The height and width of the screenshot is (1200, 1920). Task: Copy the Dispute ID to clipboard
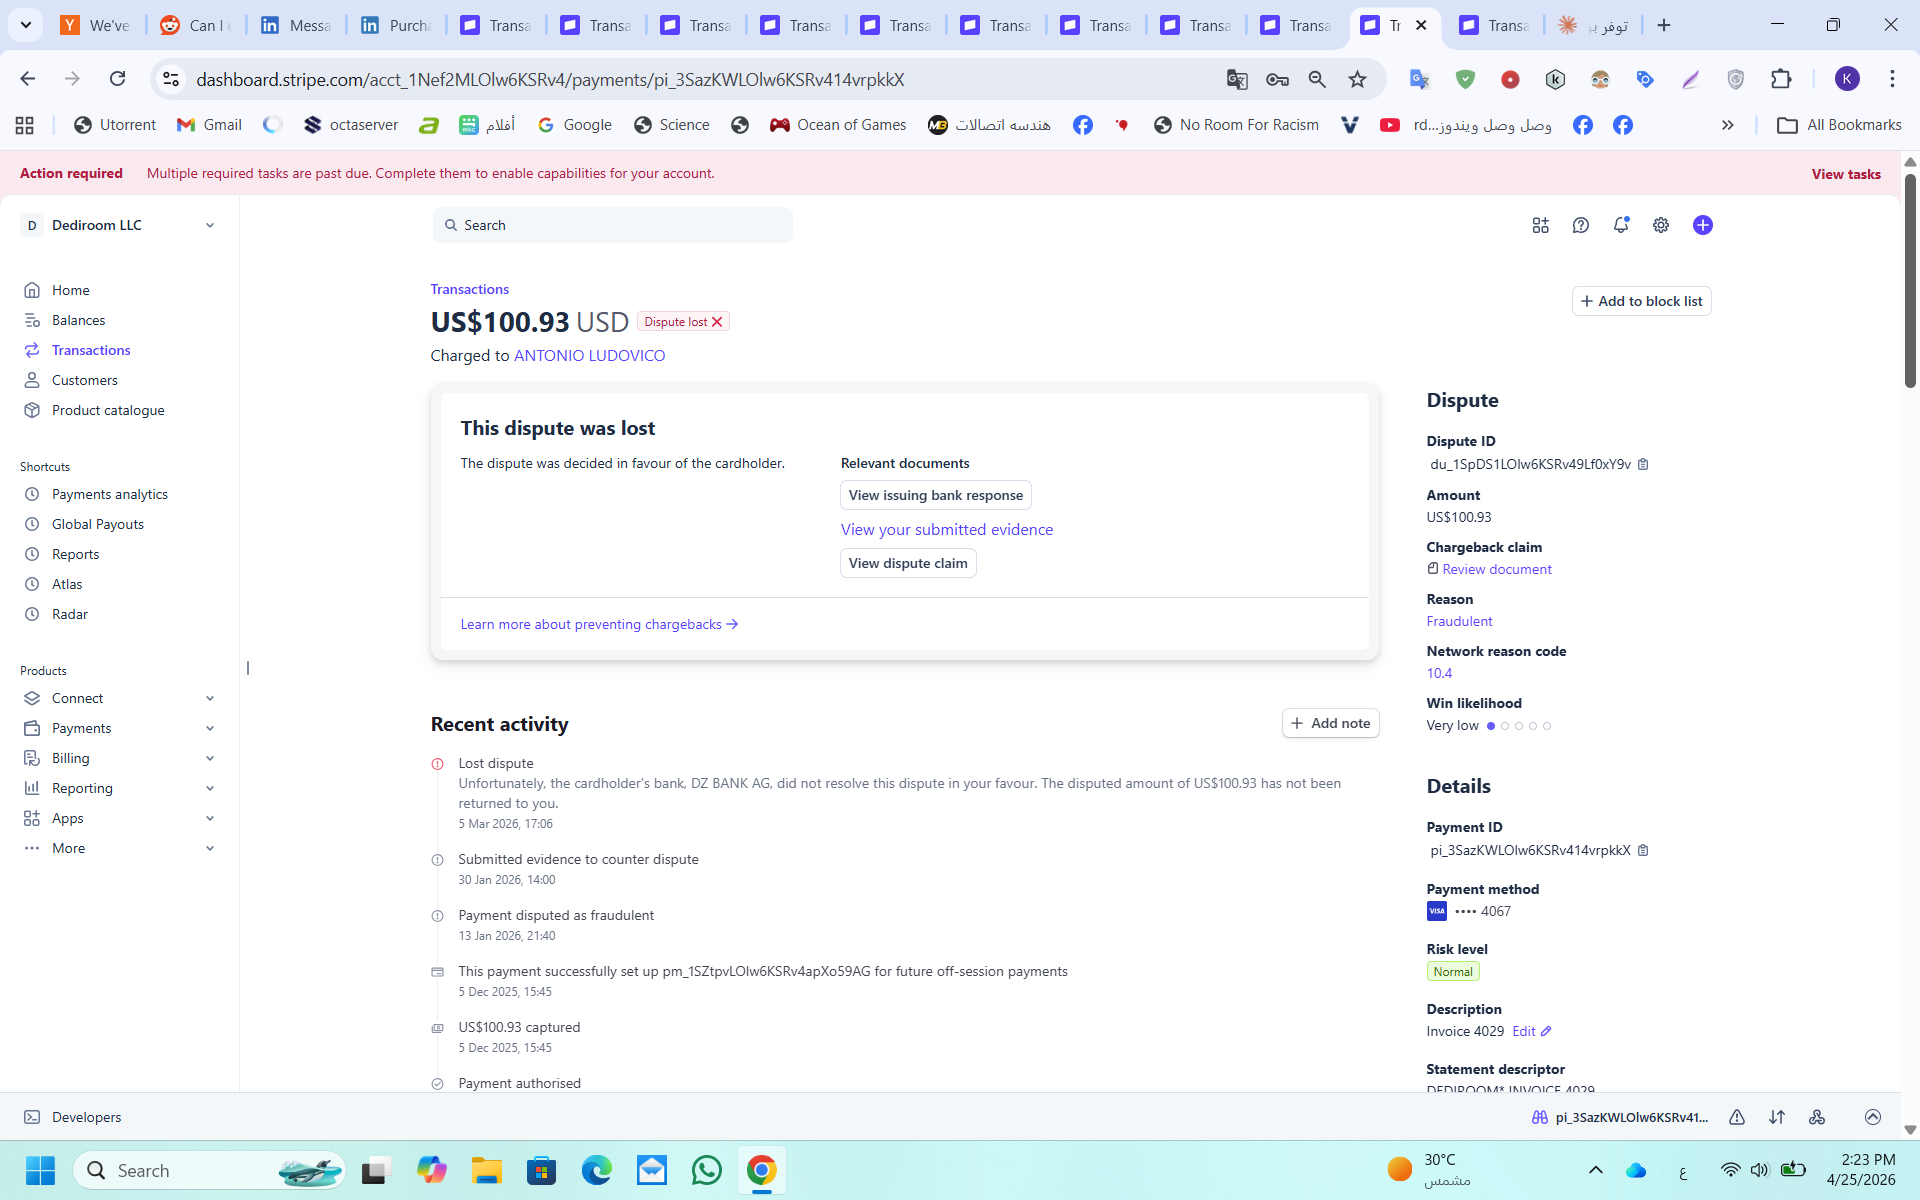click(1643, 464)
